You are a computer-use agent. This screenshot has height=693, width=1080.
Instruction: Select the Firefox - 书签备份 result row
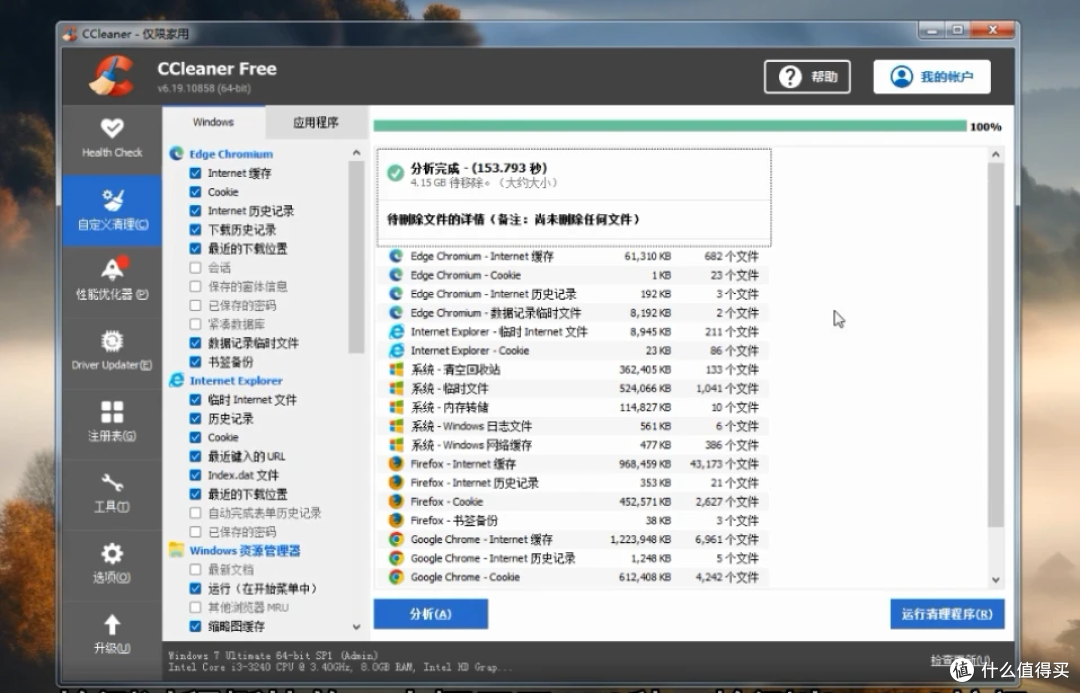click(574, 521)
